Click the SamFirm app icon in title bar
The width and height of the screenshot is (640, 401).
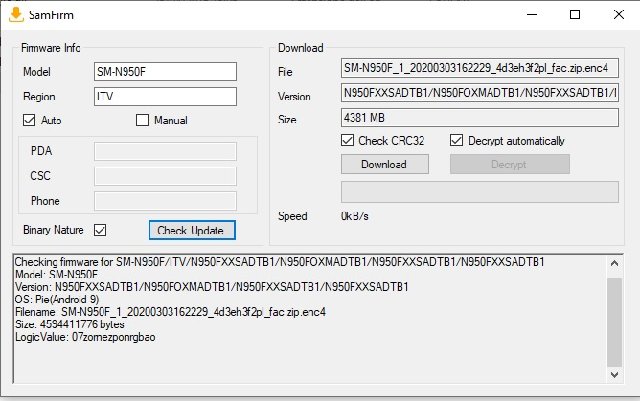[x=16, y=15]
